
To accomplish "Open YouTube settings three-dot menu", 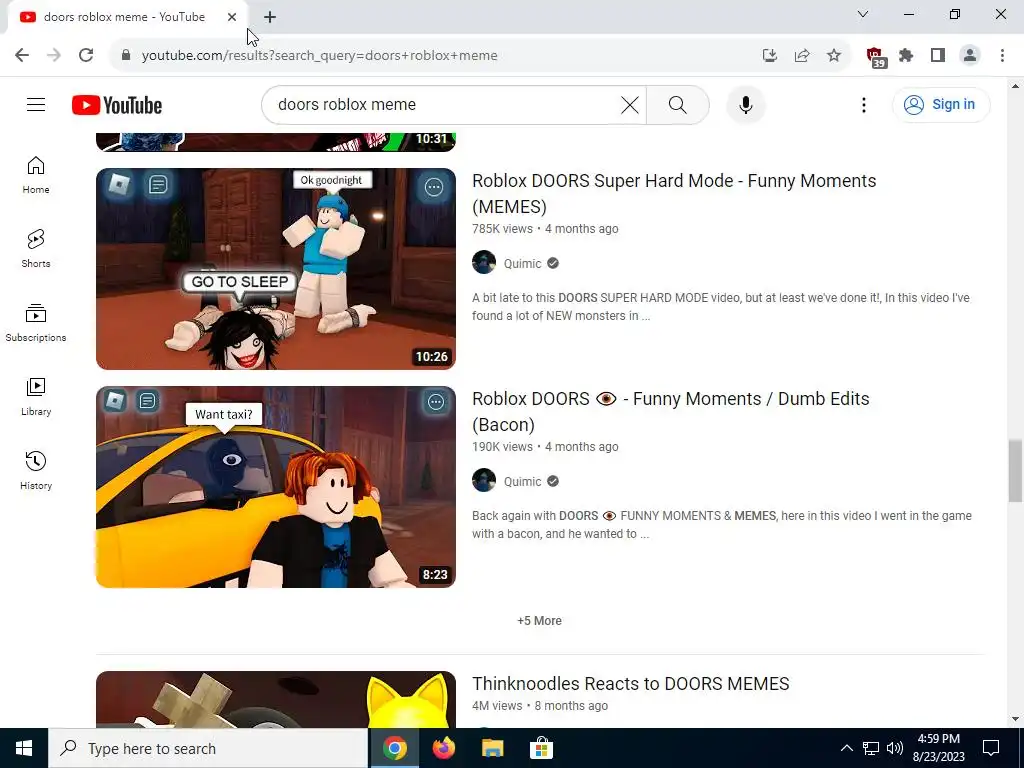I will pyautogui.click(x=864, y=104).
